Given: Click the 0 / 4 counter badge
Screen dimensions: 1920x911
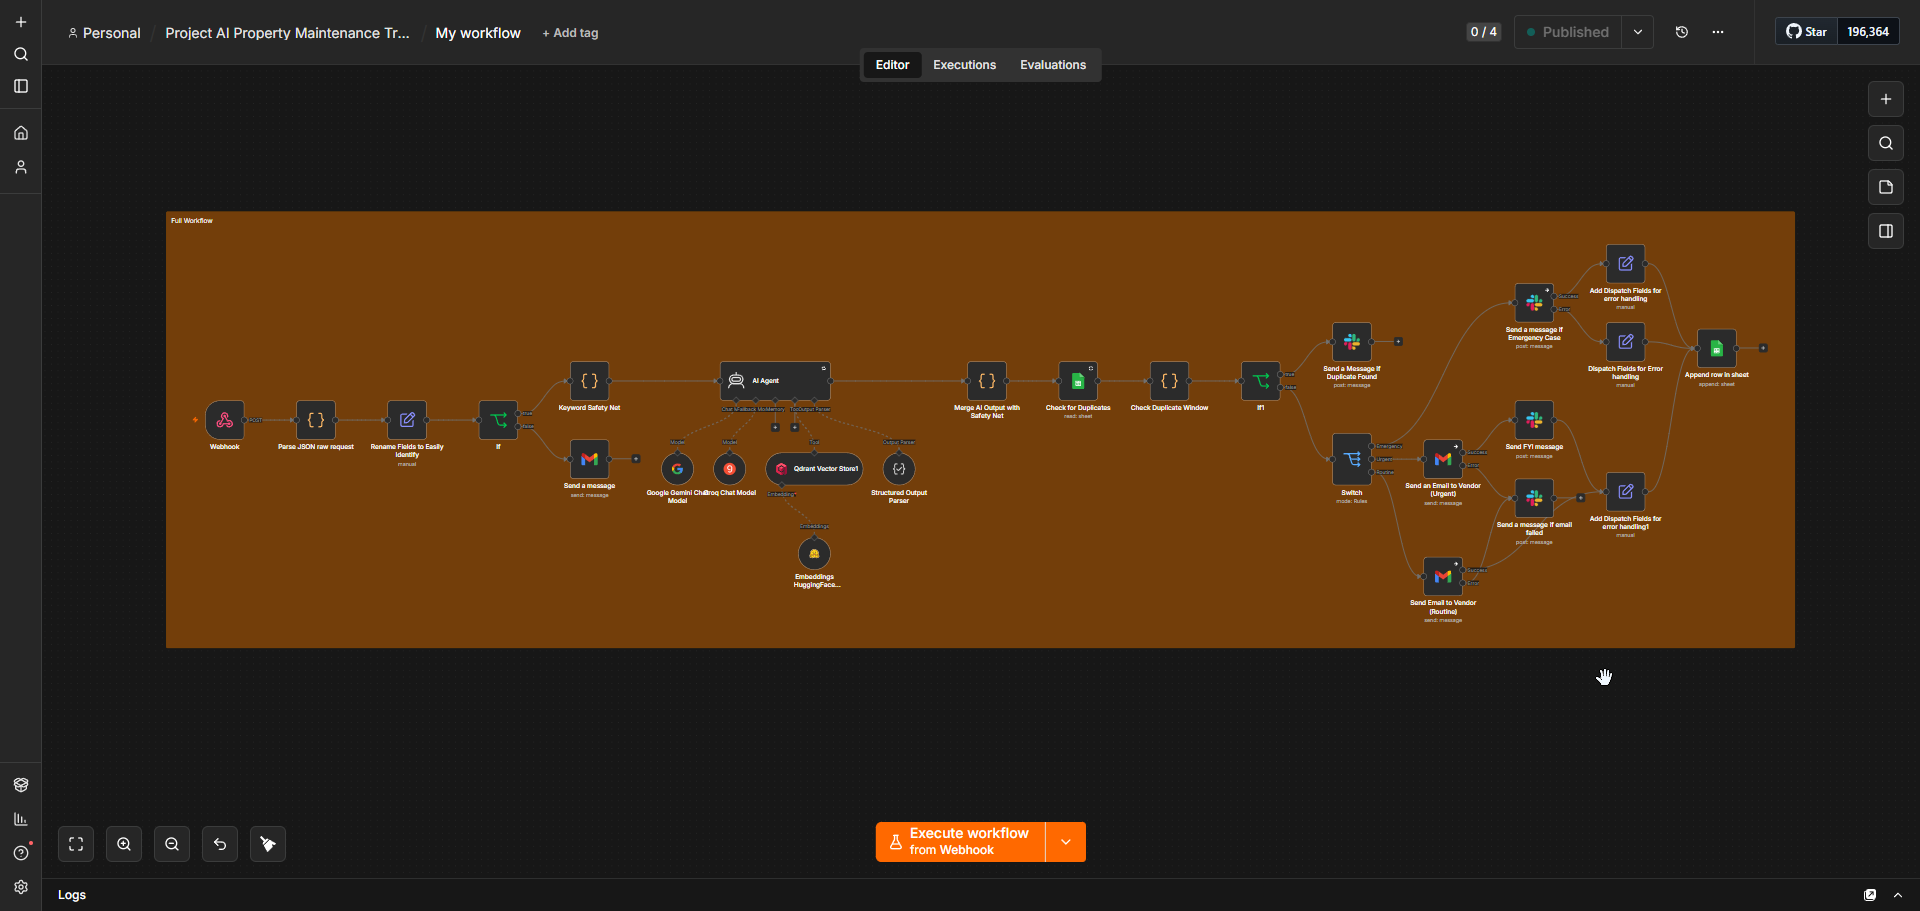Looking at the screenshot, I should [1483, 32].
